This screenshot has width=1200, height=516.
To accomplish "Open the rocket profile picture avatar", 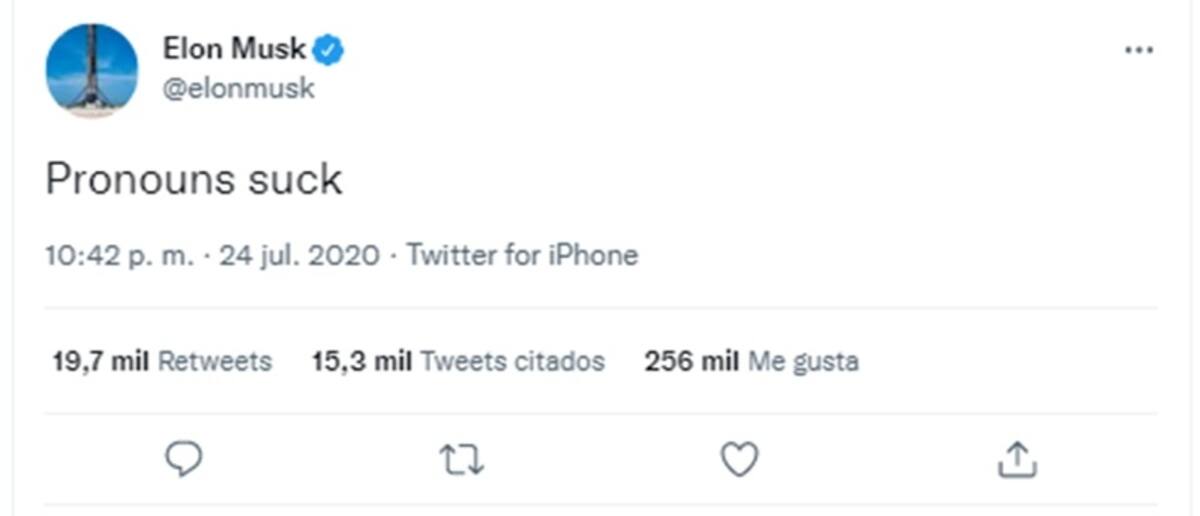I will pos(92,70).
